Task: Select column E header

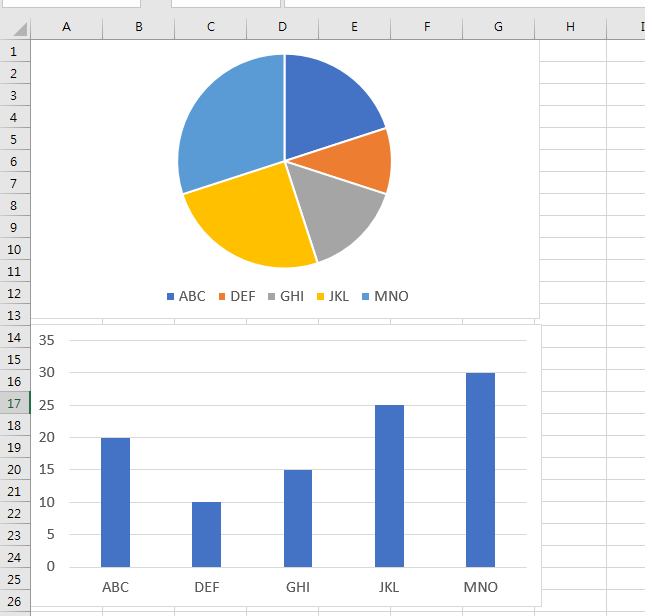Action: click(354, 27)
